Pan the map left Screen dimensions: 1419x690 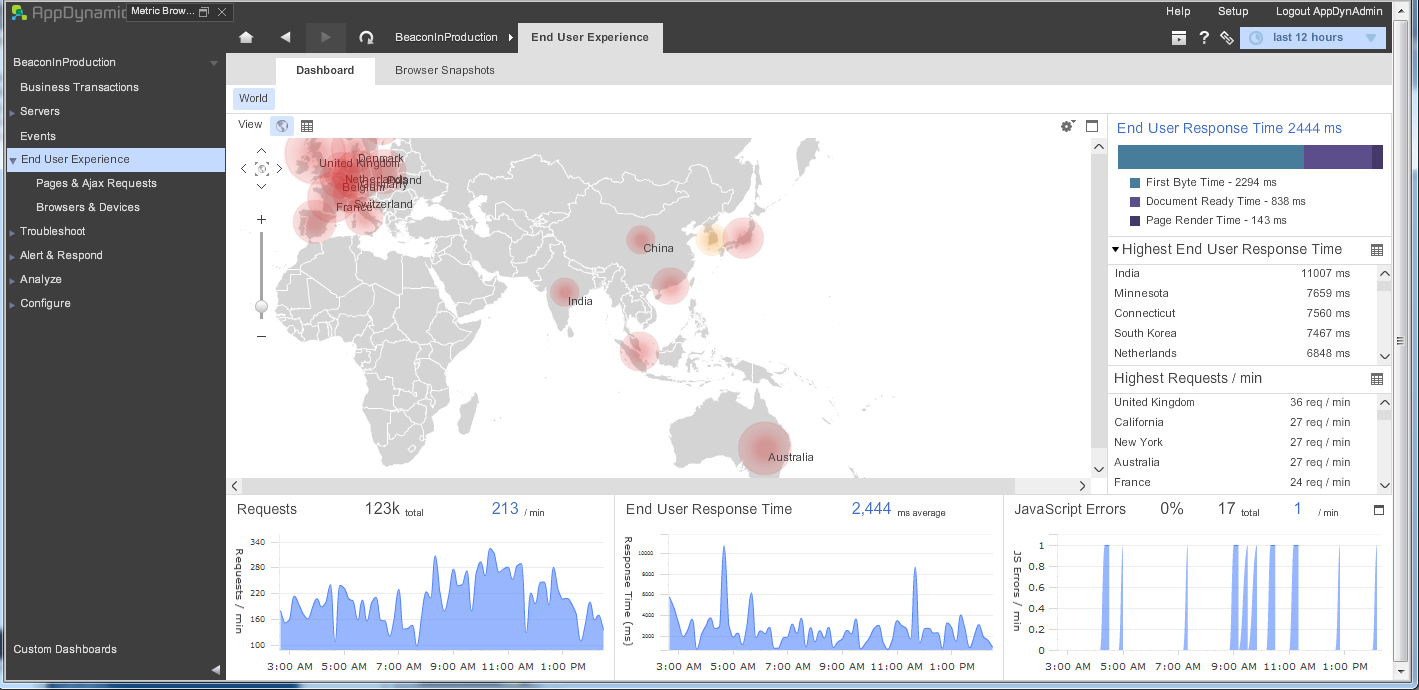click(244, 169)
